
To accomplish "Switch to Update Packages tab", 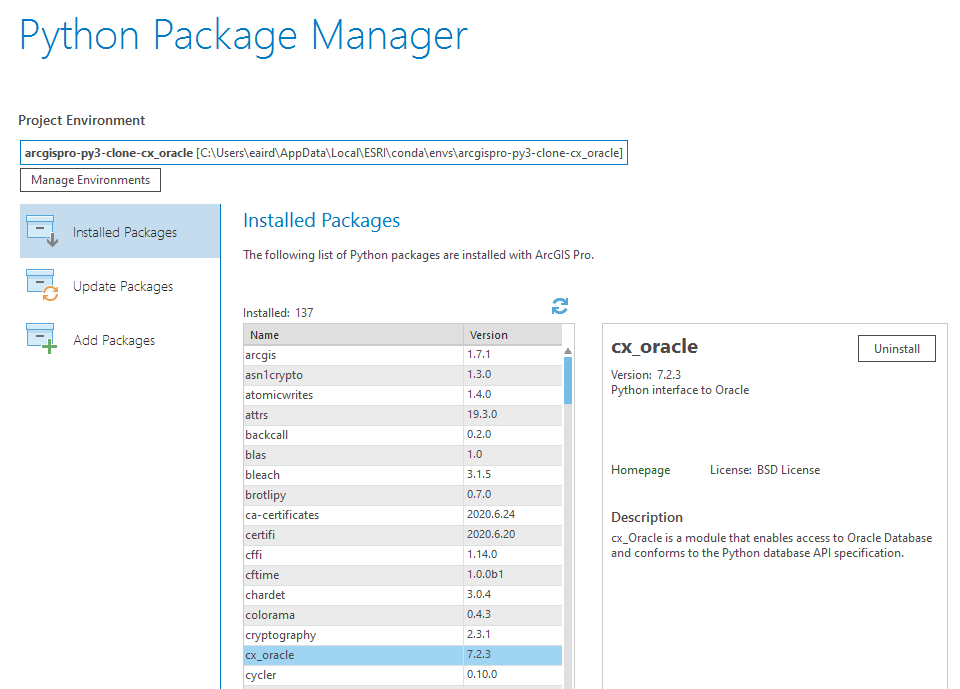I will coord(120,286).
